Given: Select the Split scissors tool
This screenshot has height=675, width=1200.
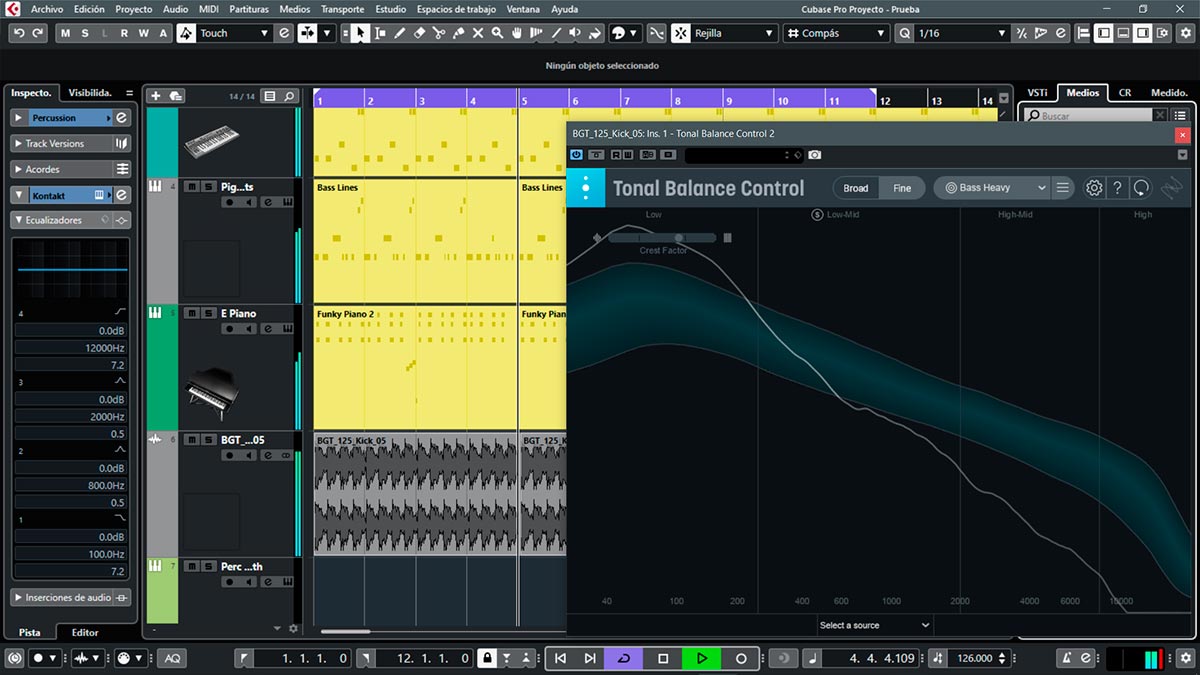Looking at the screenshot, I should (439, 33).
